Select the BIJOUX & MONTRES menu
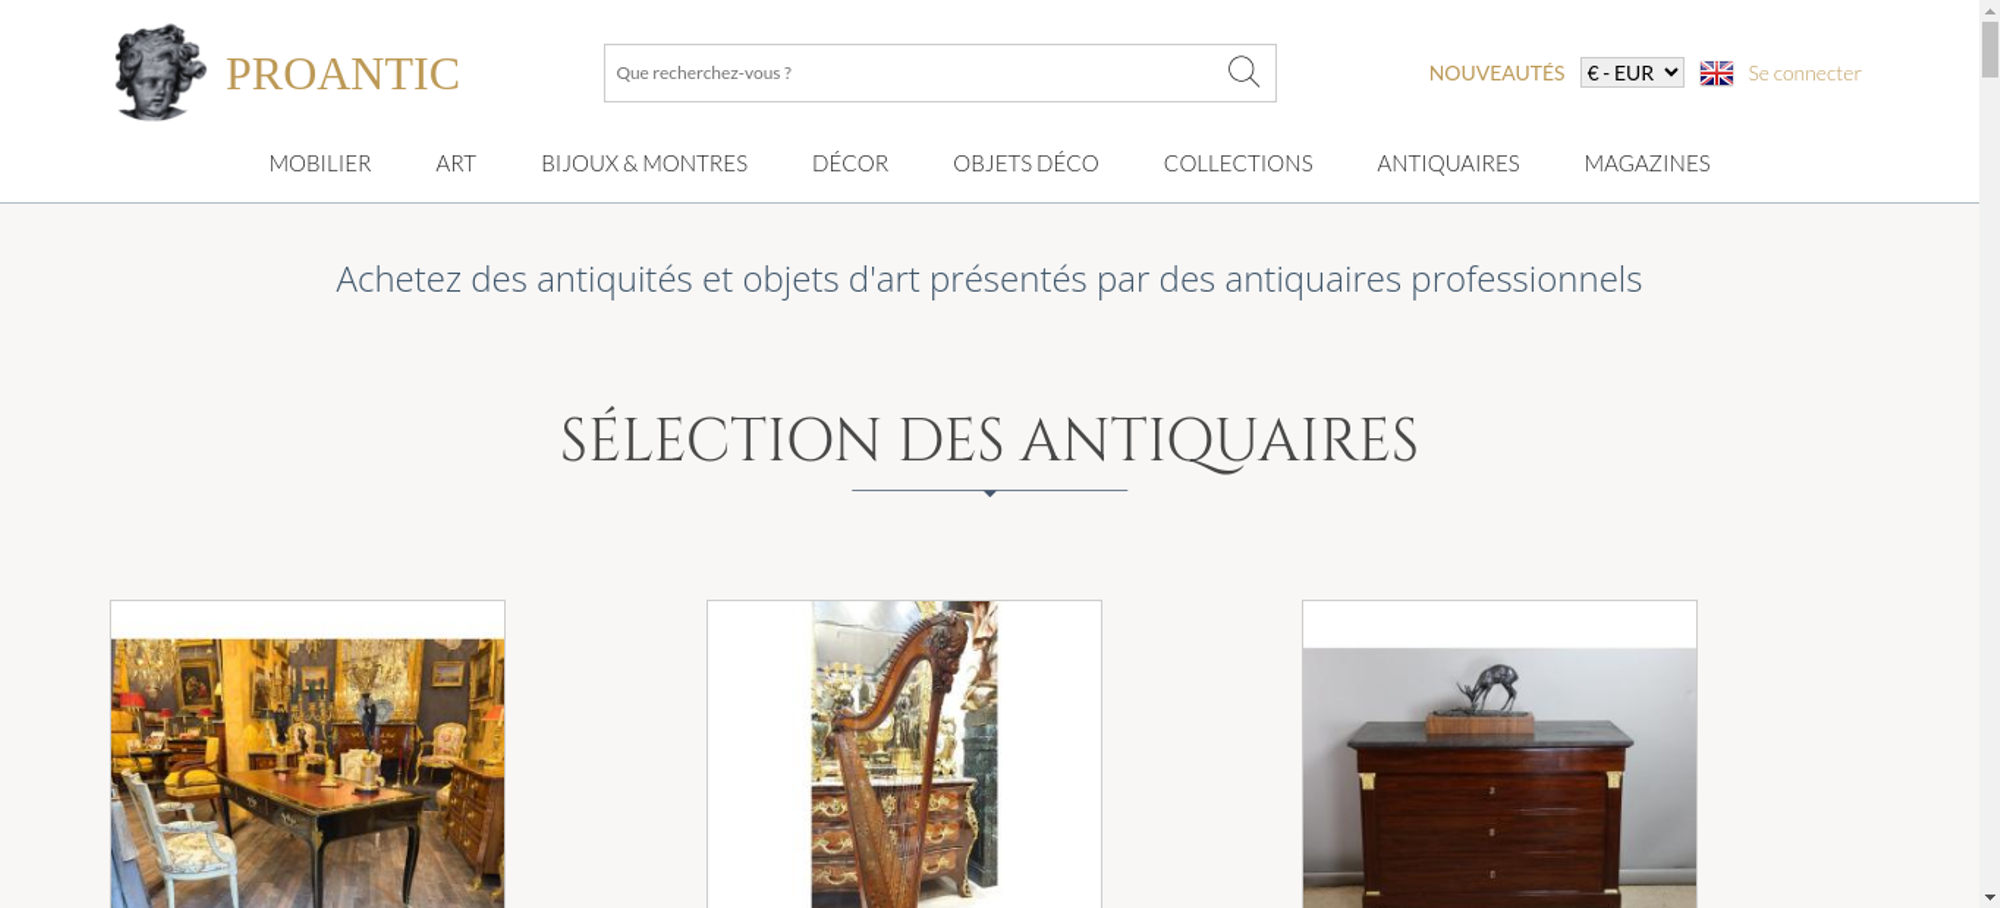The width and height of the screenshot is (2000, 908). [644, 163]
